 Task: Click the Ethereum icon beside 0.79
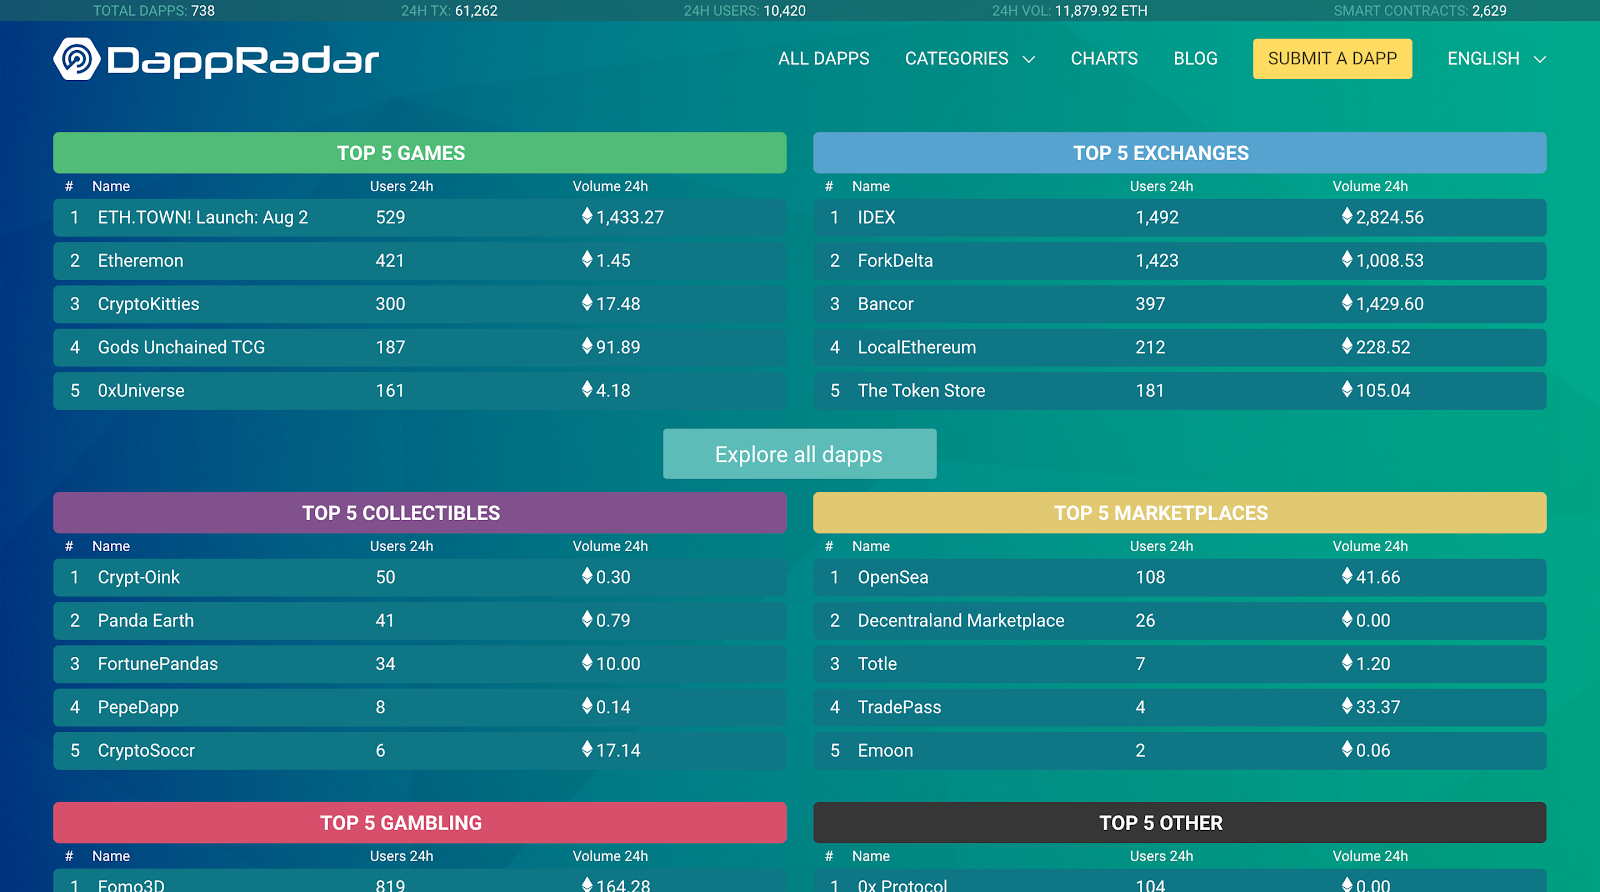[587, 619]
